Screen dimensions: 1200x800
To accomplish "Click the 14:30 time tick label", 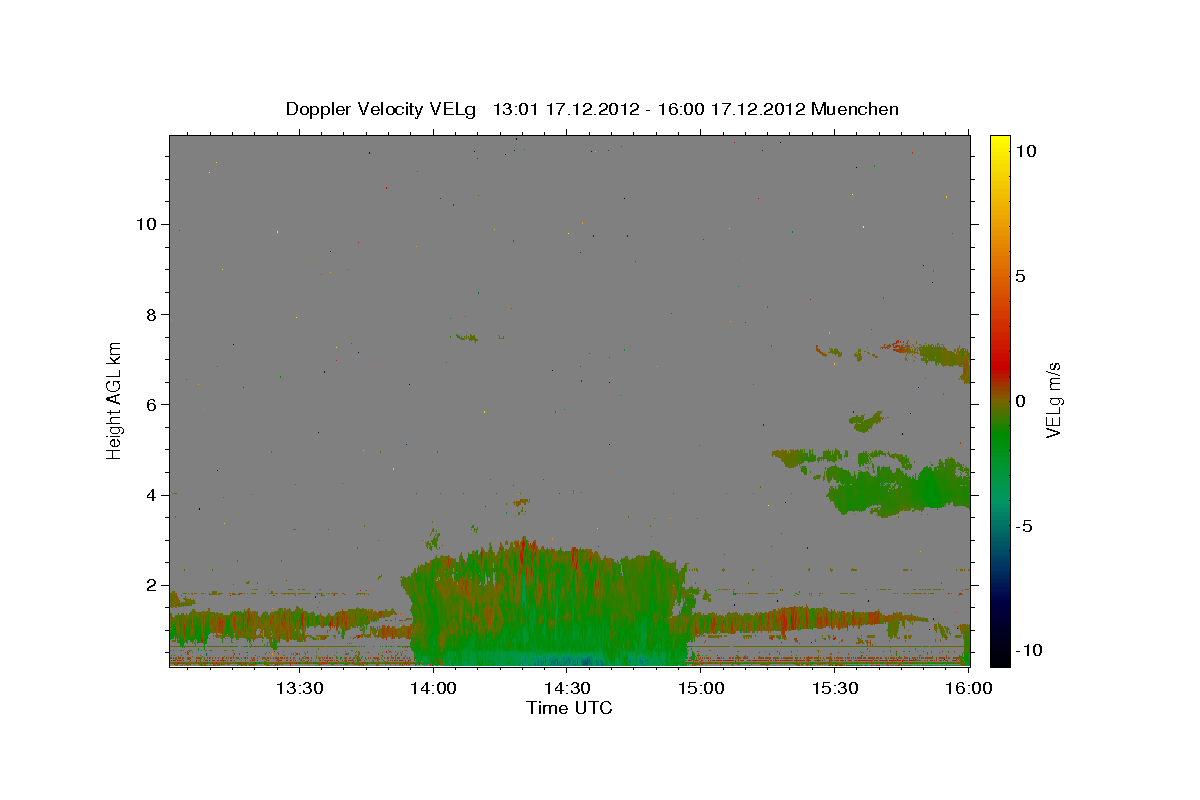I will (568, 688).
